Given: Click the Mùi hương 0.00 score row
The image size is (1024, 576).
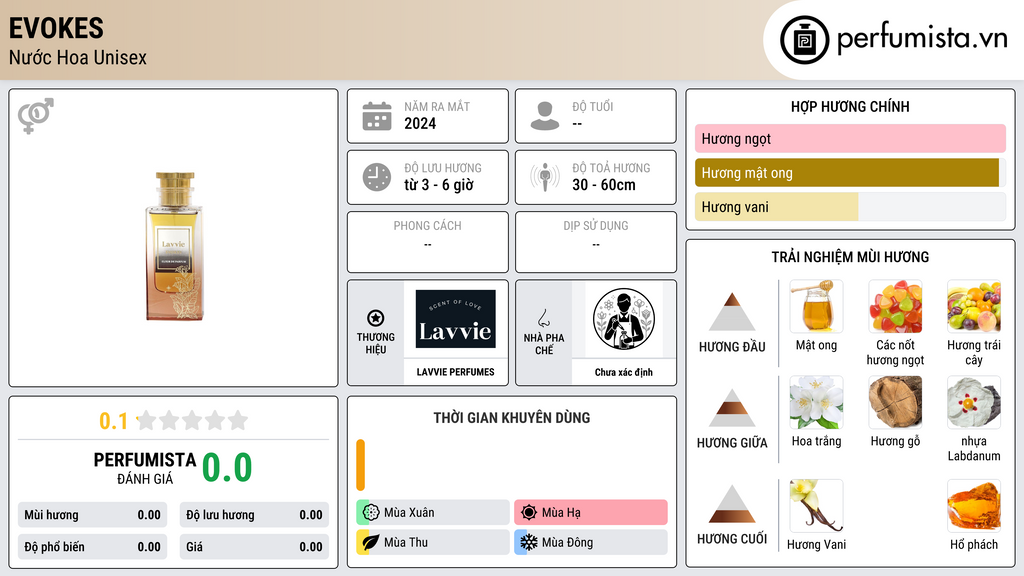Looking at the screenshot, I should [x=93, y=515].
